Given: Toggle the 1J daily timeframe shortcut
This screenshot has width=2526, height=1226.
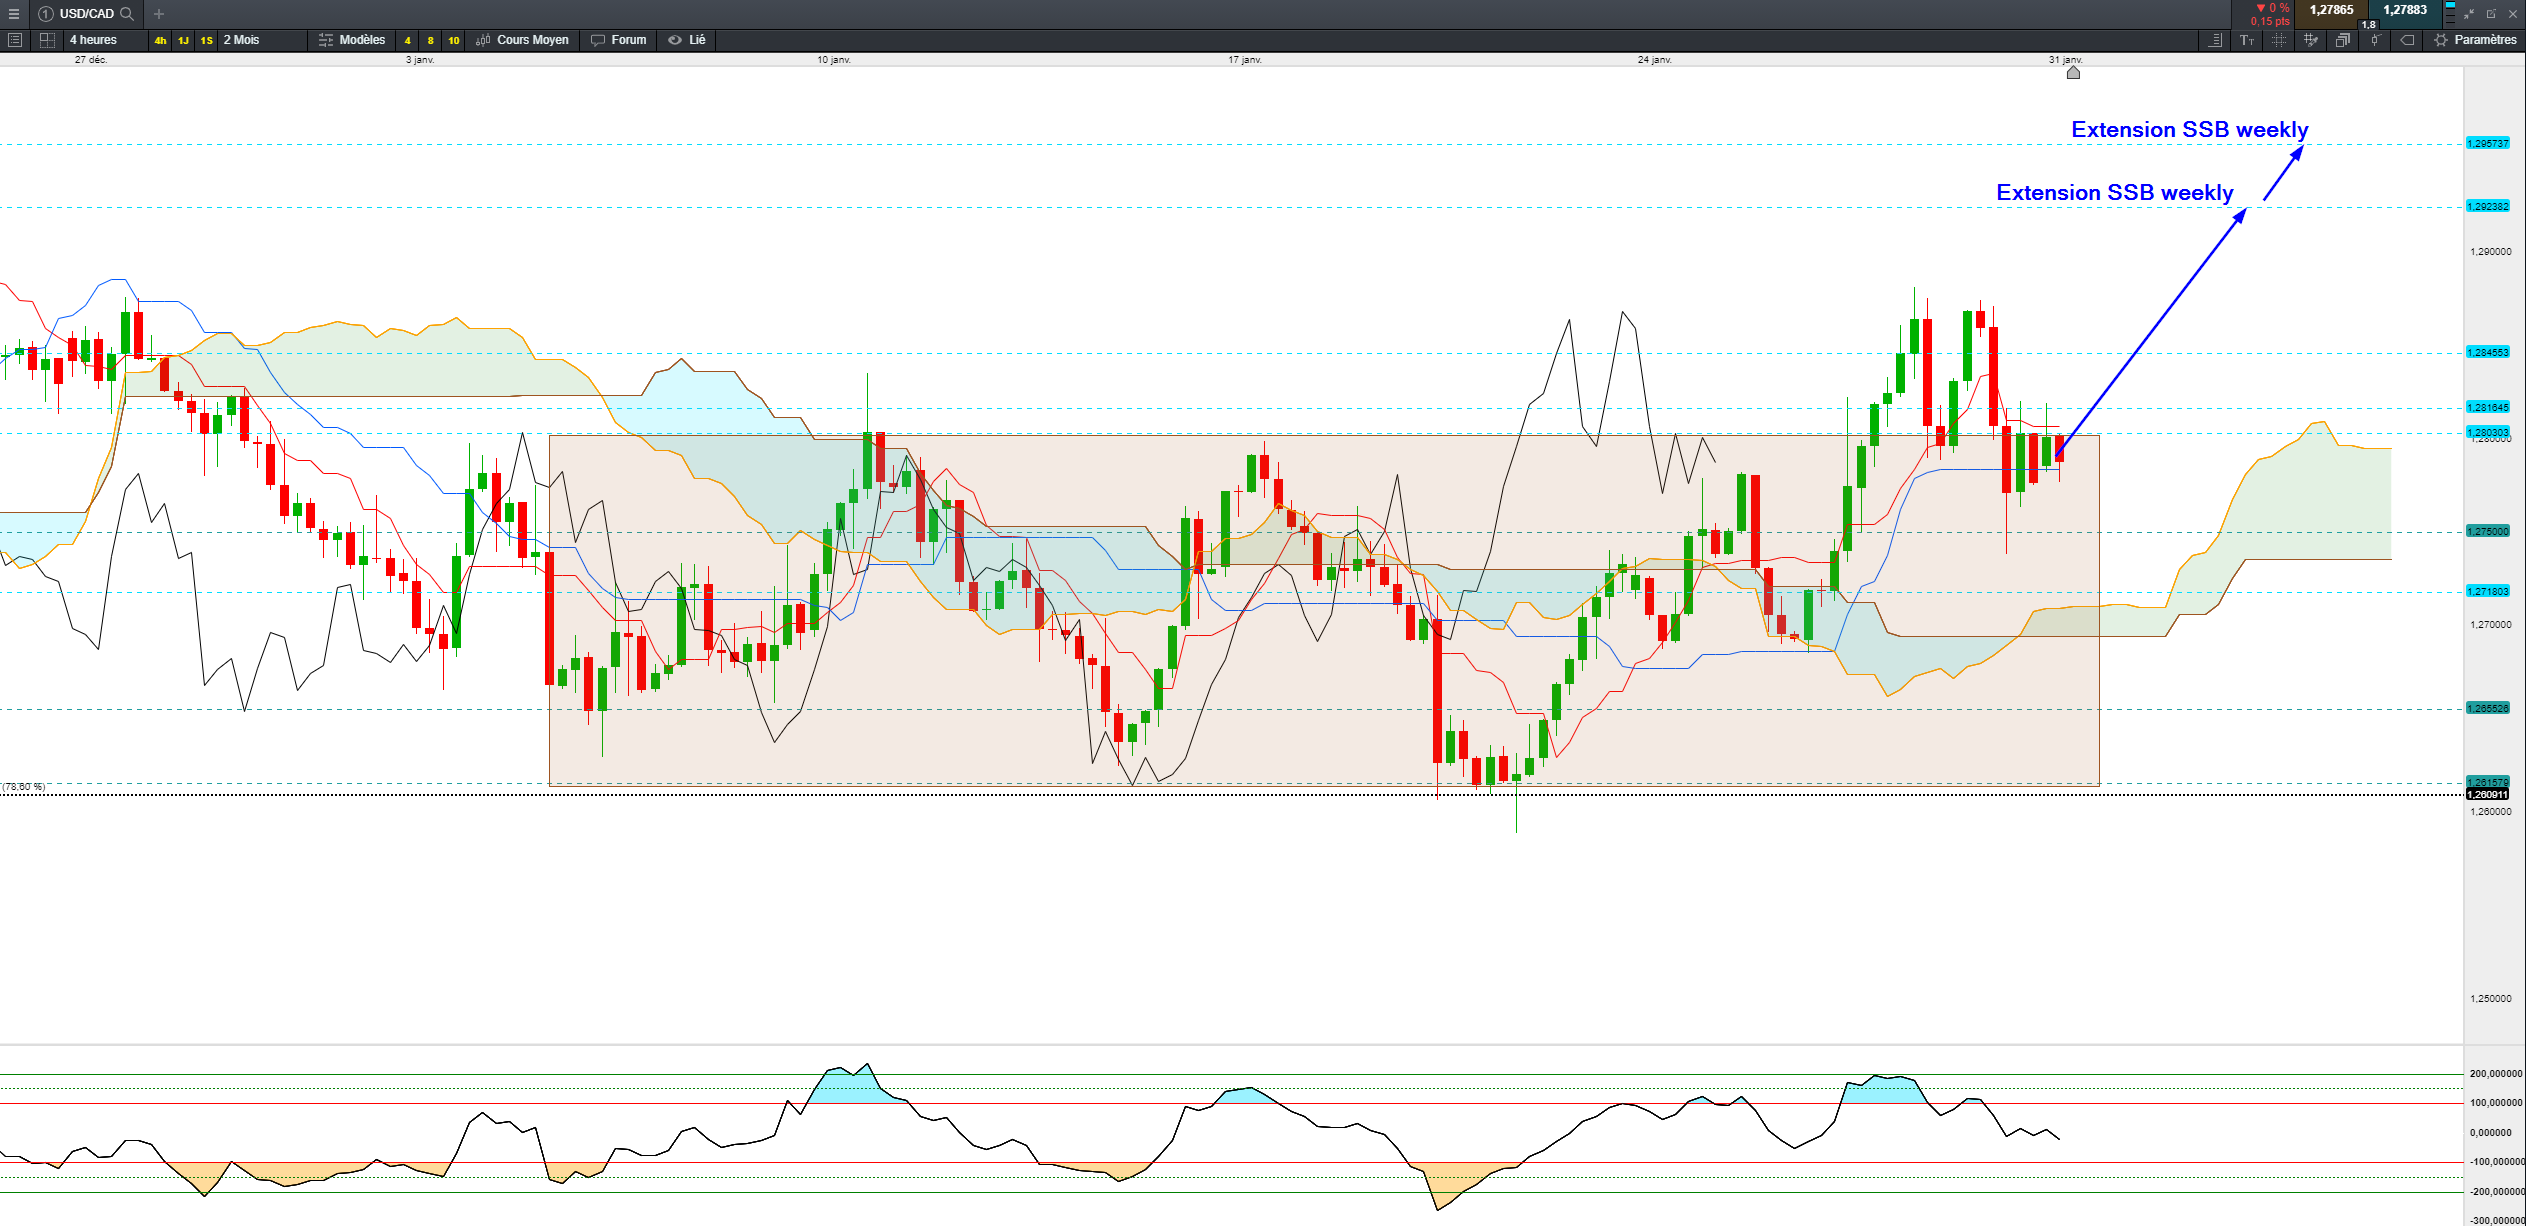Looking at the screenshot, I should 183,40.
